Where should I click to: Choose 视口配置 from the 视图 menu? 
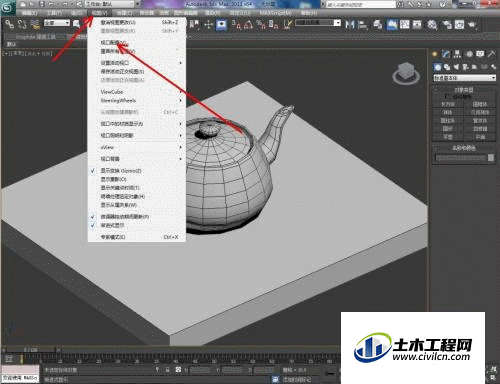pos(137,43)
